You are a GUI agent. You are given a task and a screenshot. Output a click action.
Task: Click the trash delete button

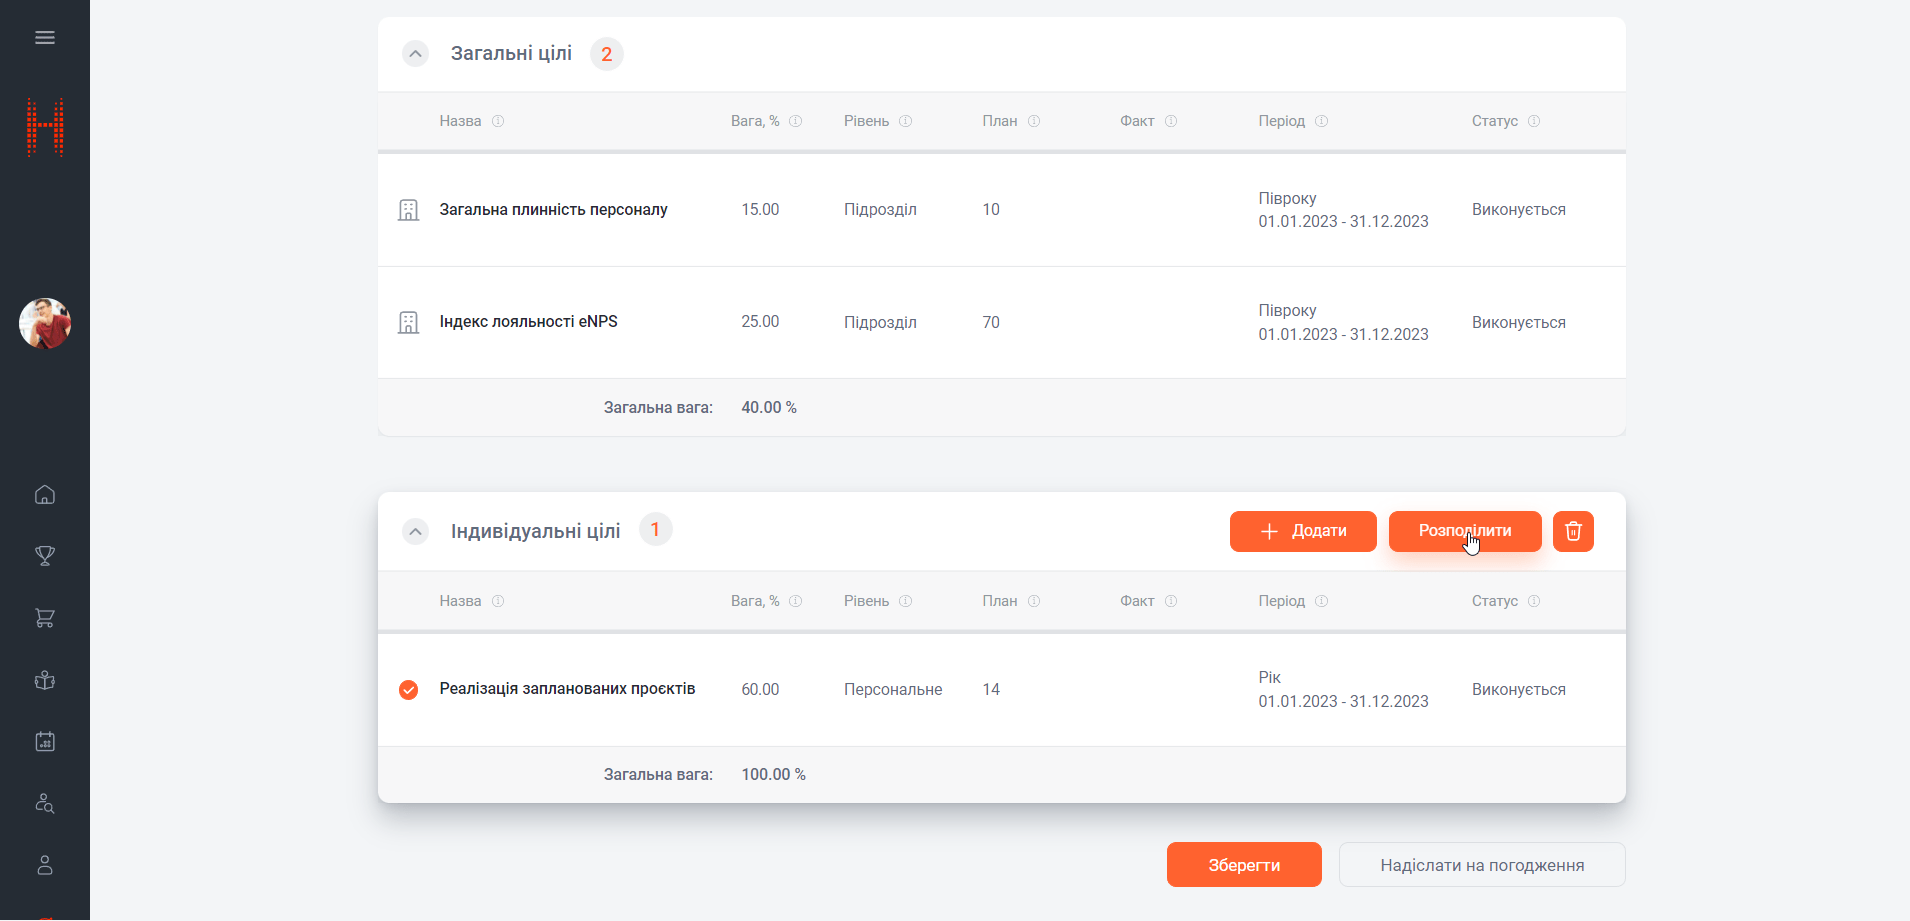click(1573, 531)
